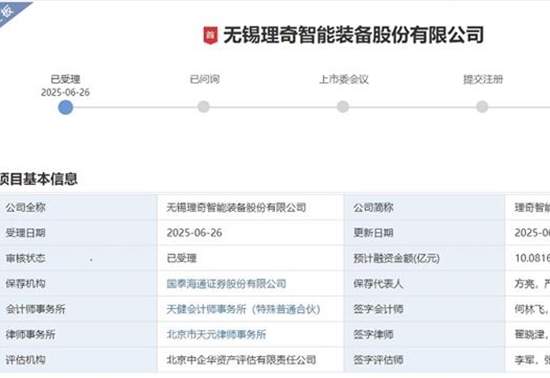Select the 公司全称 value cell
Image resolution: width=550 pixels, height=378 pixels.
pyautogui.click(x=251, y=207)
